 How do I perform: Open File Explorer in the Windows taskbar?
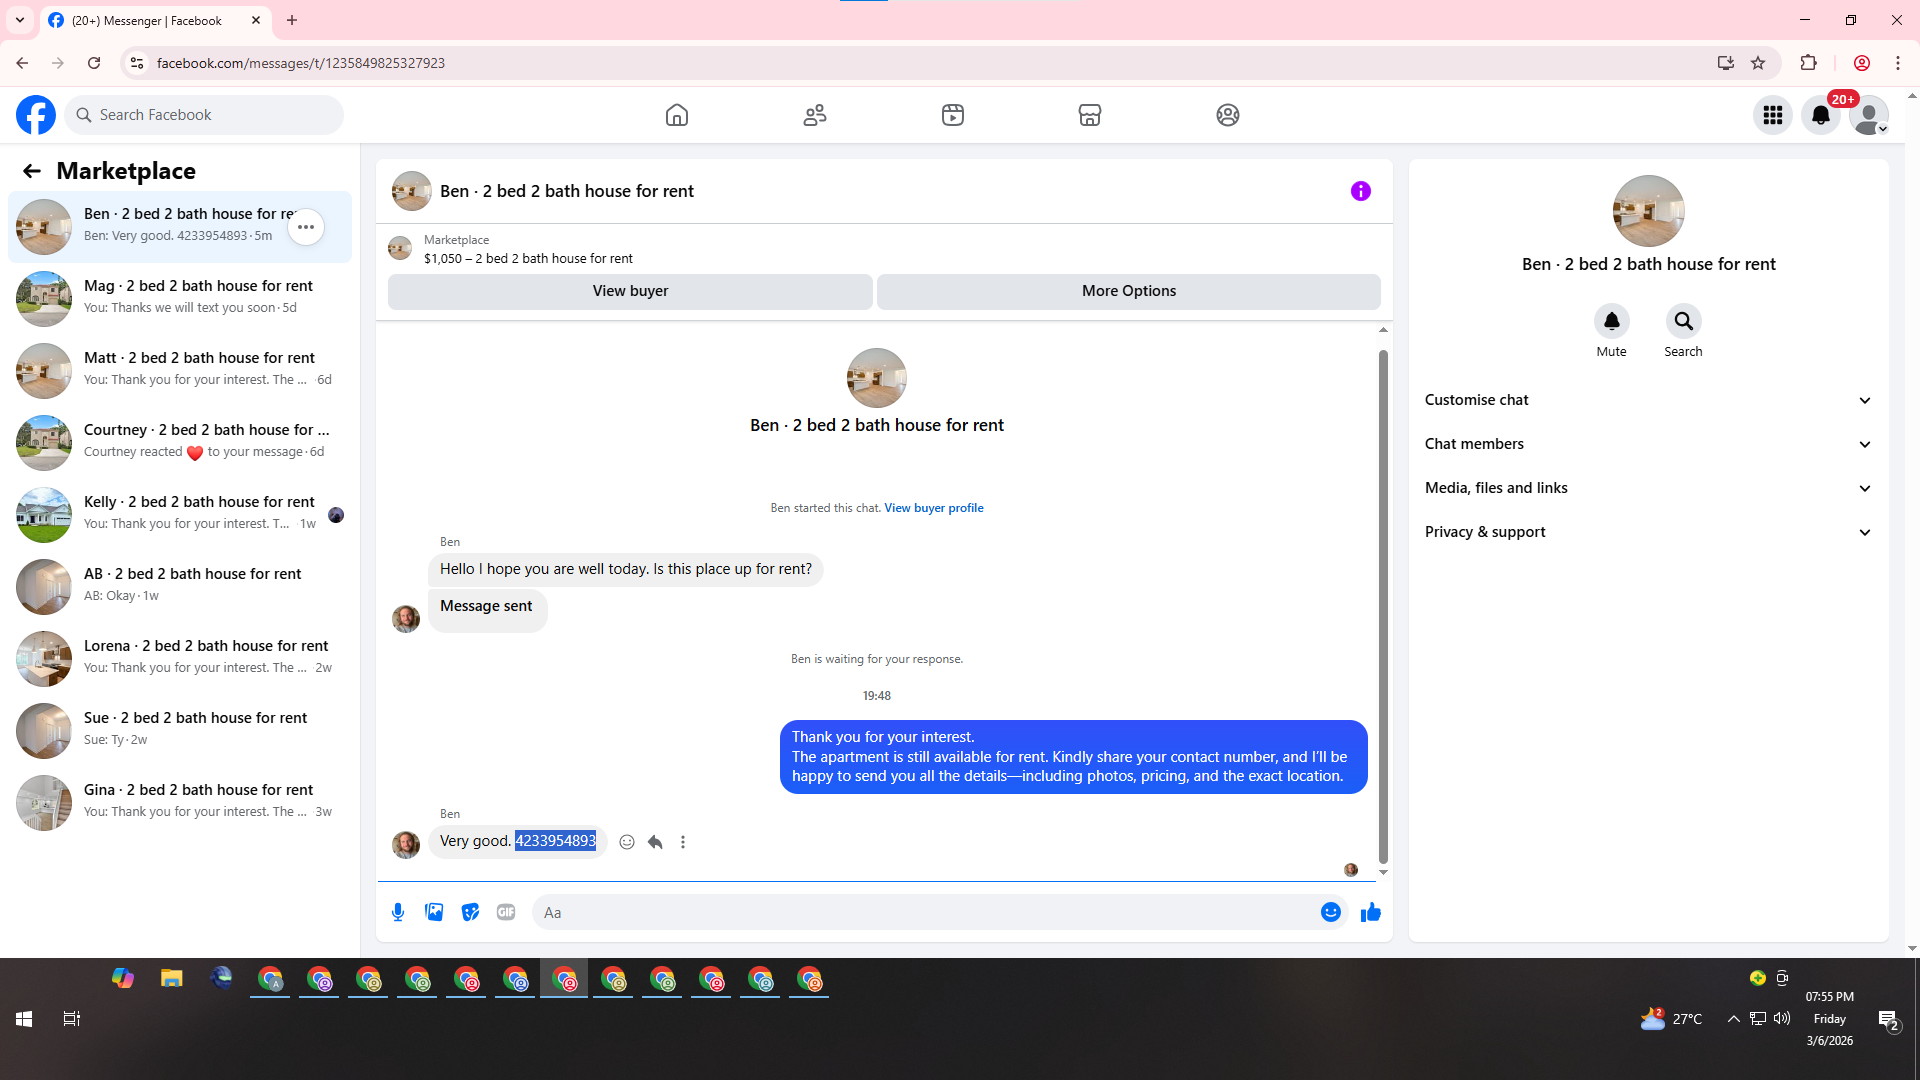coord(172,979)
